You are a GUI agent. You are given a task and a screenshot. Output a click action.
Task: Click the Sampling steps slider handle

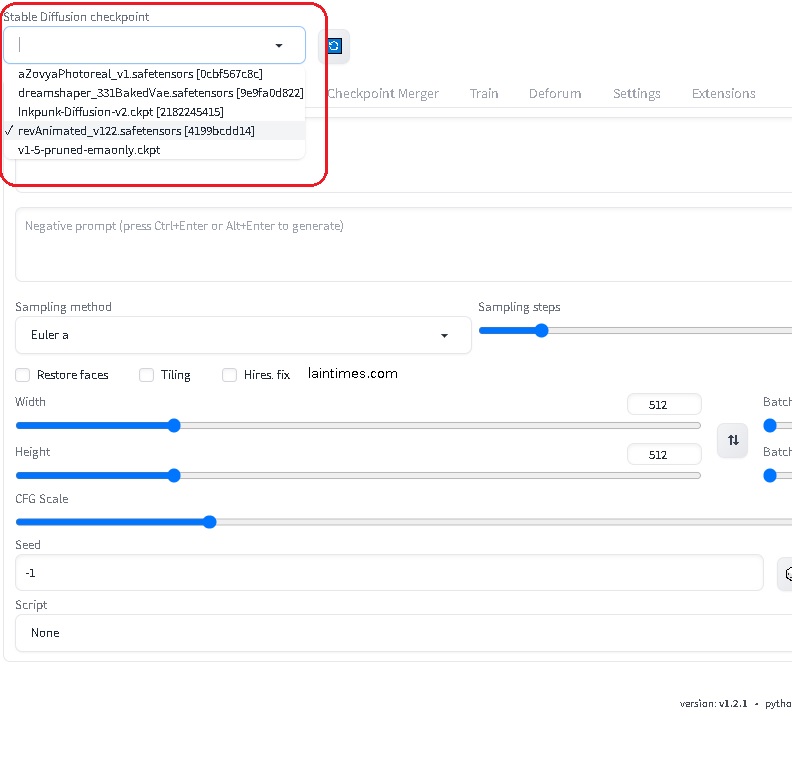pos(541,331)
